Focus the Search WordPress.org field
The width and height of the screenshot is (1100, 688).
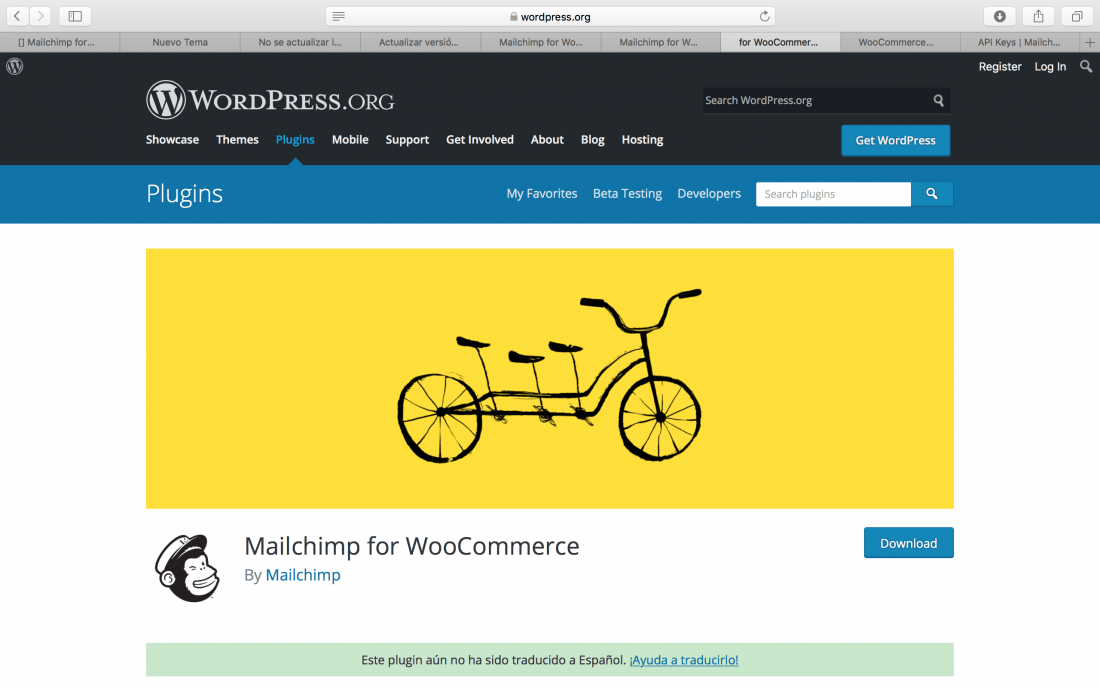coord(817,100)
